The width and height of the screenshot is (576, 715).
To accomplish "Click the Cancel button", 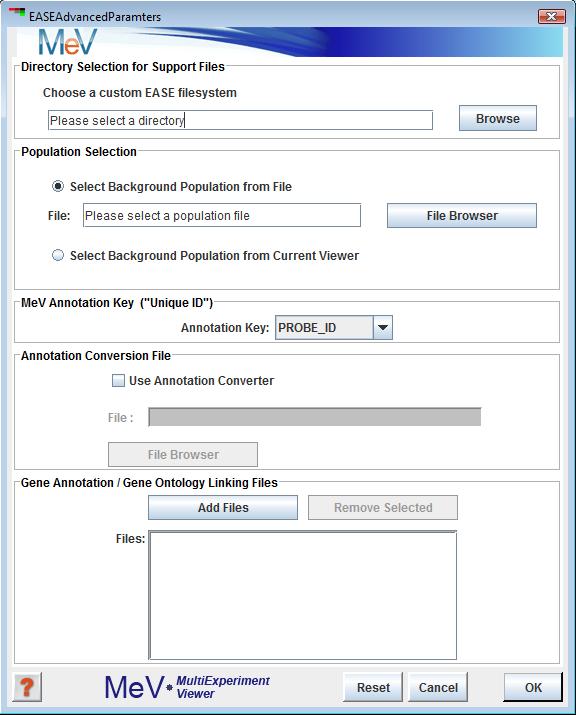I will pyautogui.click(x=438, y=687).
